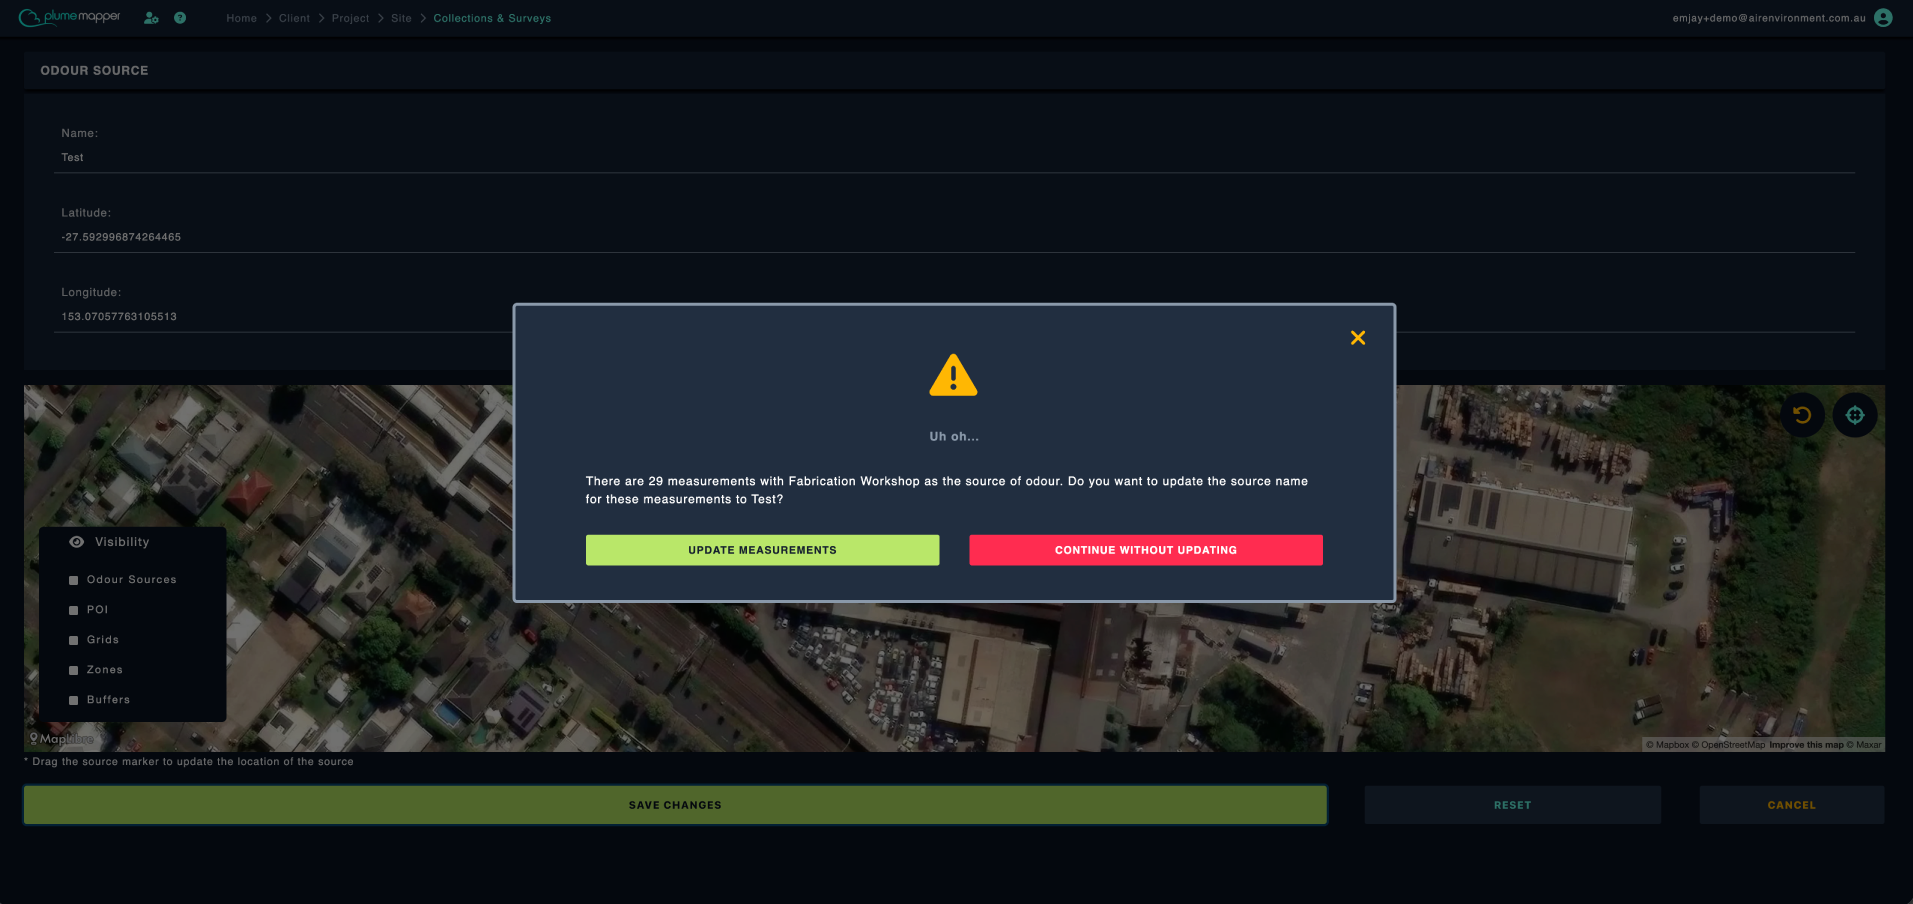Open Collections & Surveys breadcrumb
This screenshot has height=904, width=1913.
click(x=492, y=18)
